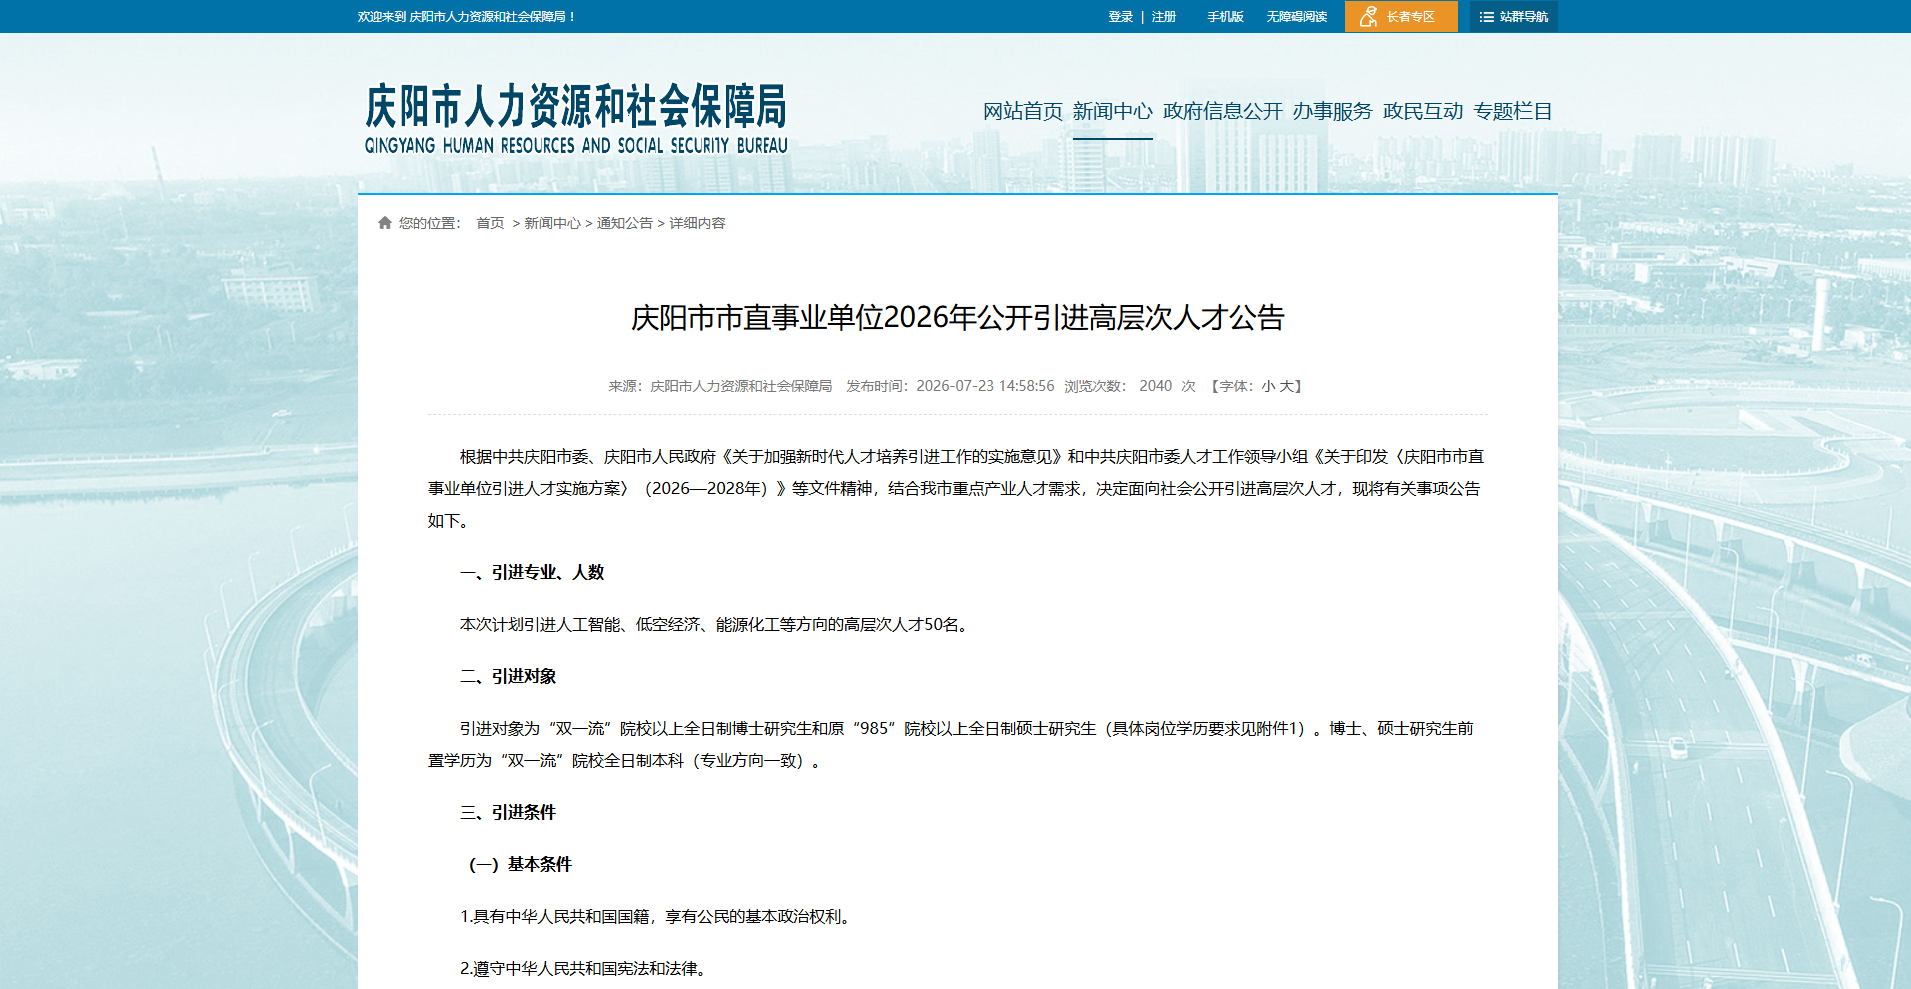Viewport: 1911px width, 989px height.
Task: Click heading 二、引进对象
Action: pos(508,676)
